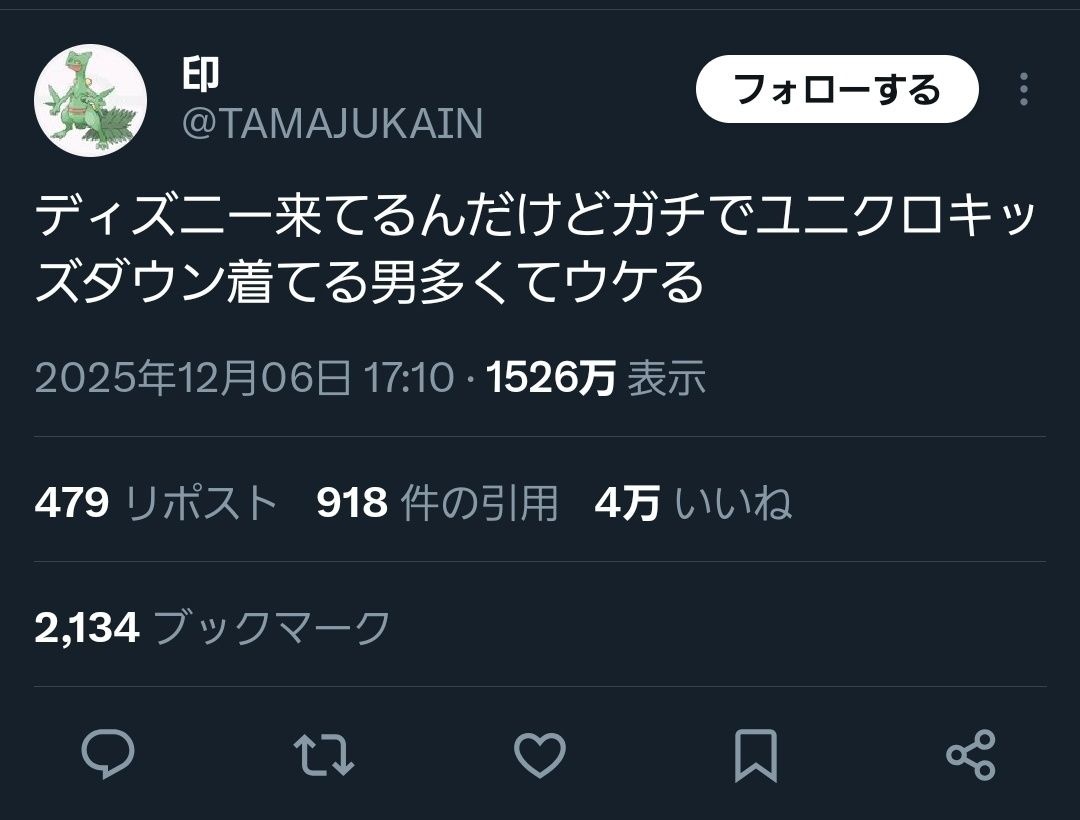This screenshot has width=1080, height=820.
Task: Select the tweet text about ディズニー
Action: point(535,249)
